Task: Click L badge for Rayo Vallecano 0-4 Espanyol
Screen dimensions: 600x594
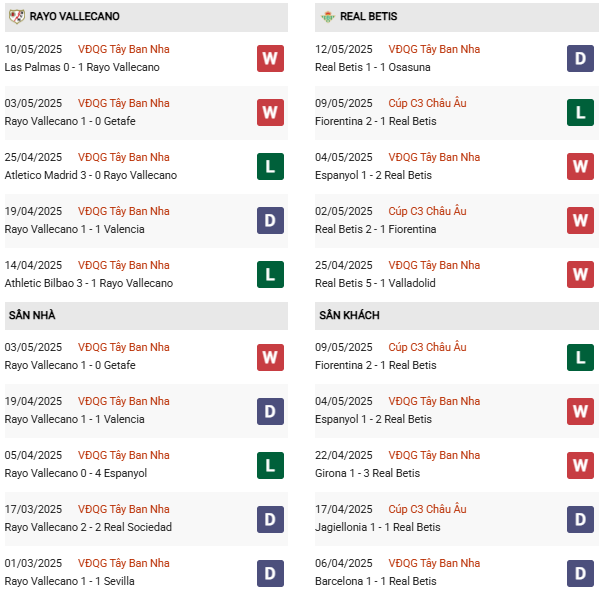Action: tap(270, 465)
